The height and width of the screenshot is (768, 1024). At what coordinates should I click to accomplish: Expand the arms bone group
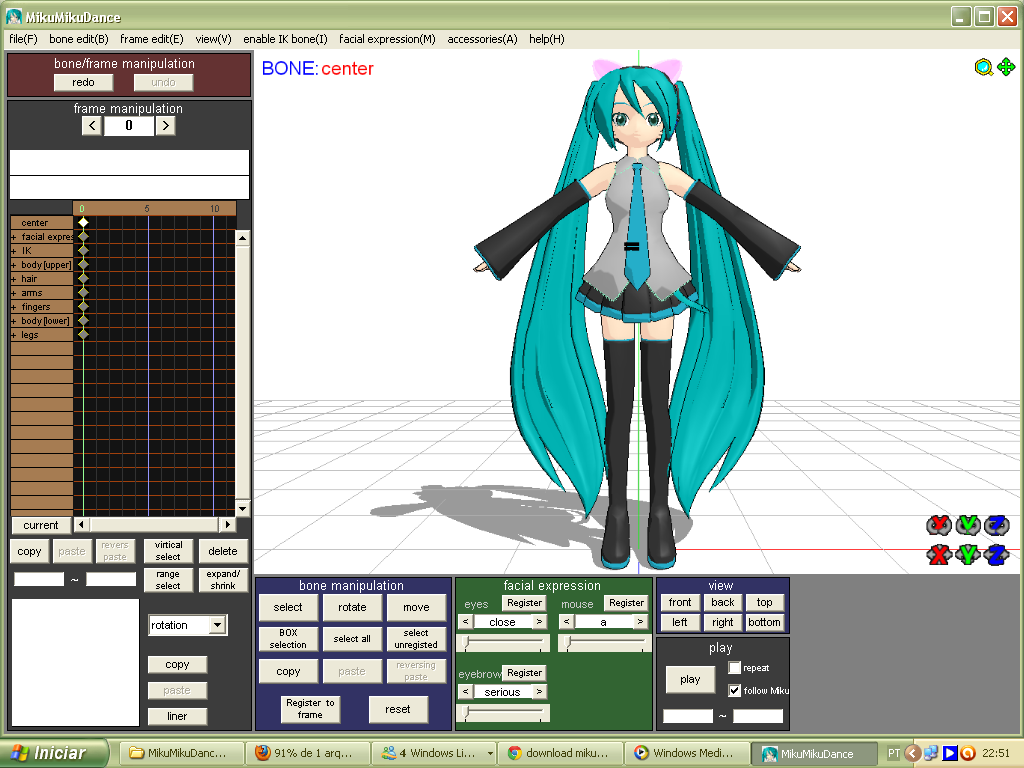point(14,293)
